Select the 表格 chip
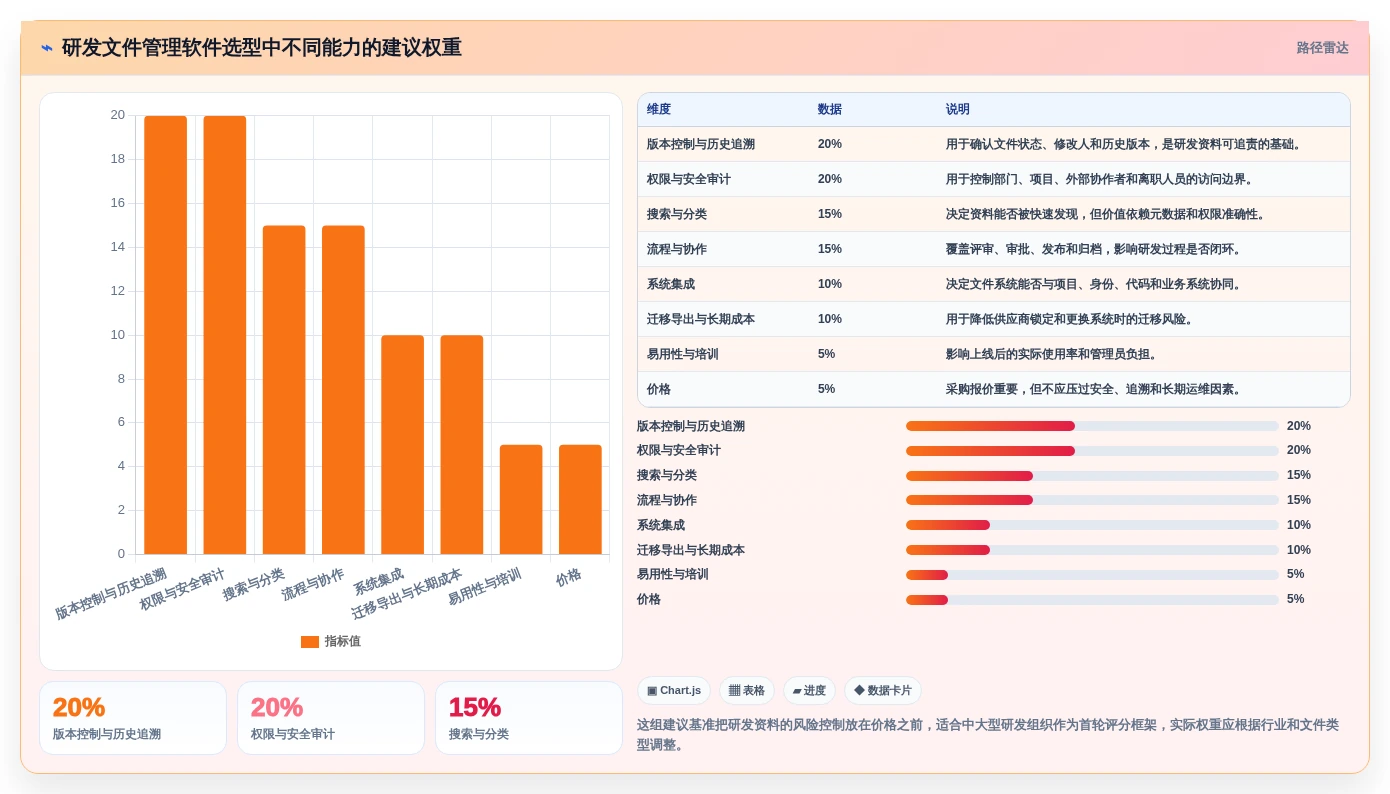 tap(747, 691)
